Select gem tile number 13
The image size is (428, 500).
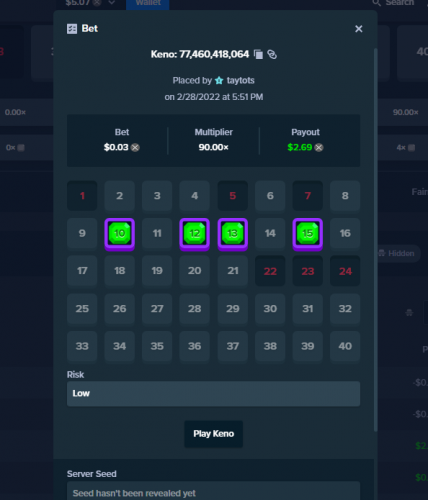[233, 234]
